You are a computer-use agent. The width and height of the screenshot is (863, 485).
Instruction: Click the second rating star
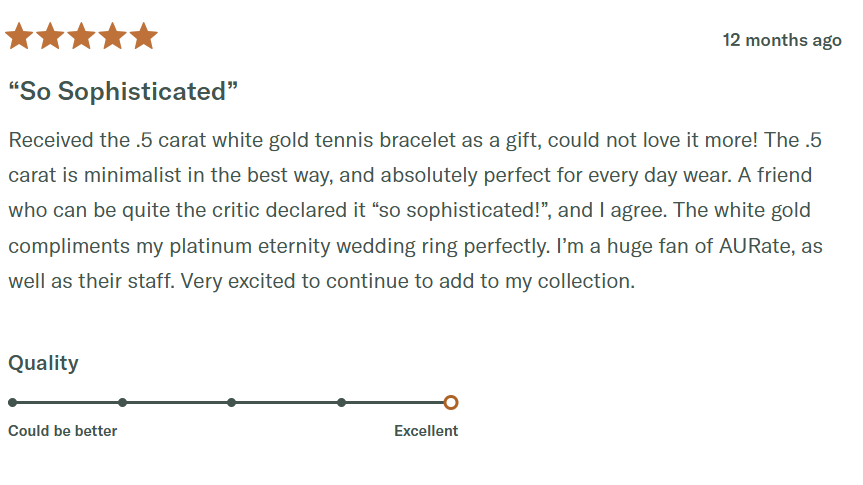50,37
